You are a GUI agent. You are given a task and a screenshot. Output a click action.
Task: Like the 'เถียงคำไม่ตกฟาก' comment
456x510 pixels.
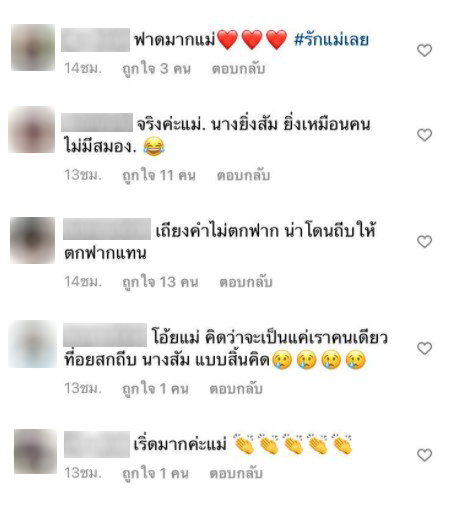424,242
